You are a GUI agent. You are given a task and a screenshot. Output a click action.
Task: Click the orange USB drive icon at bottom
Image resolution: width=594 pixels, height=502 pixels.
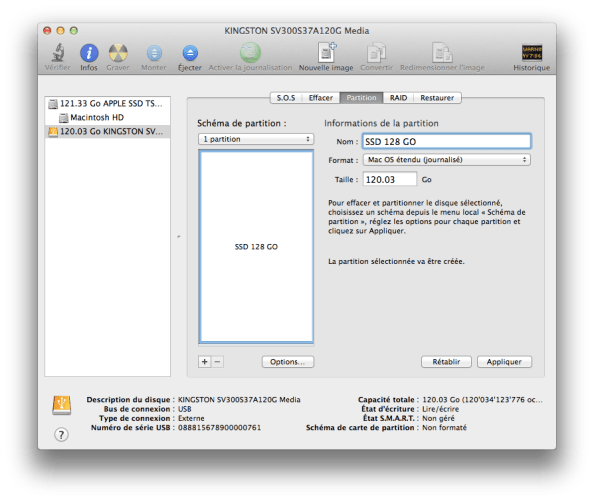click(61, 405)
